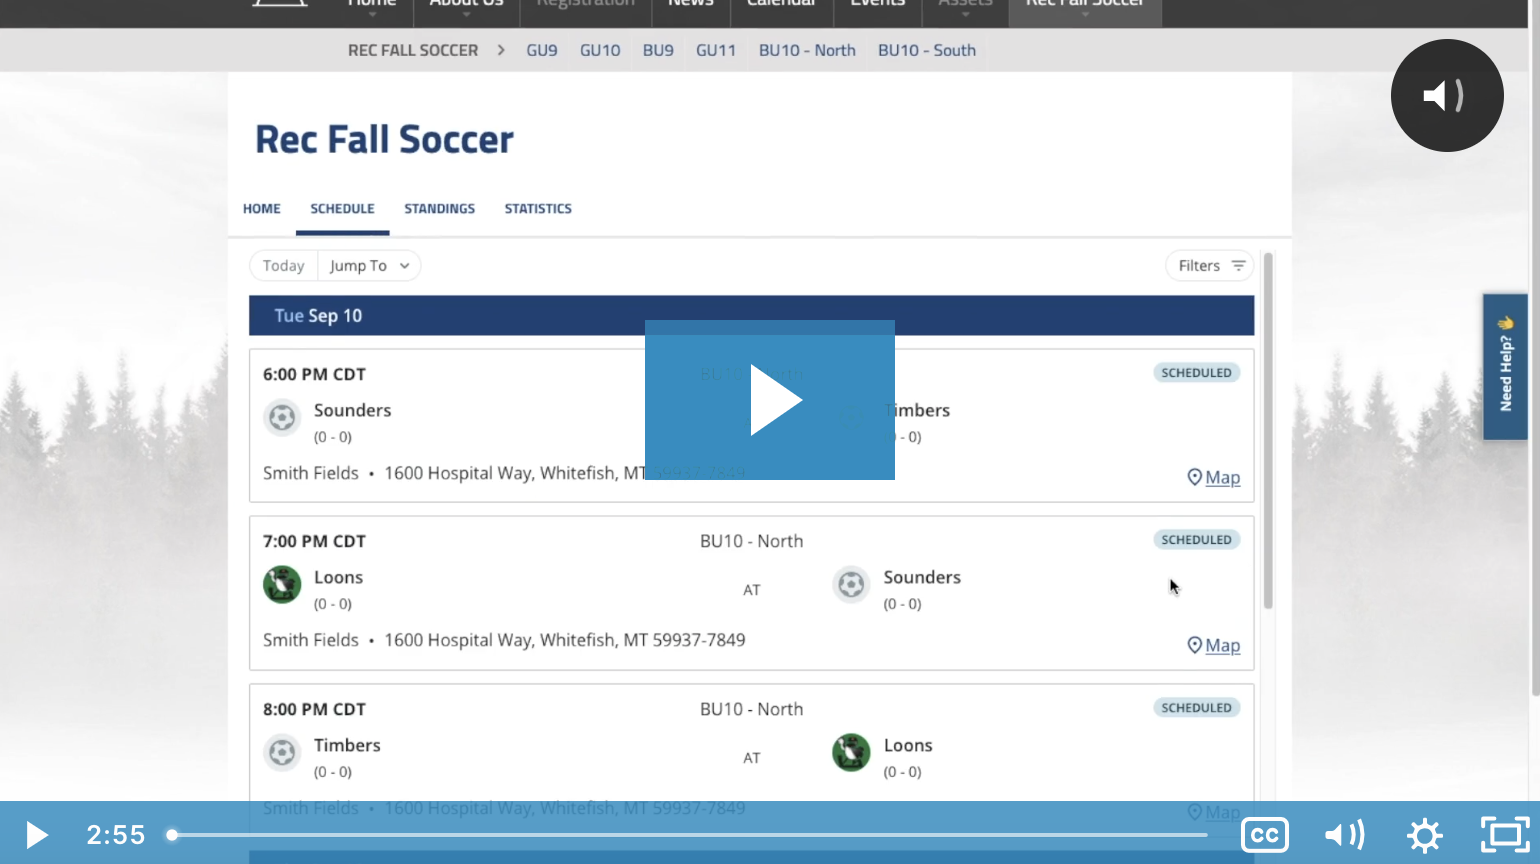The width and height of the screenshot is (1540, 864).
Task: Open the BU10 - South link
Action: [x=927, y=50]
